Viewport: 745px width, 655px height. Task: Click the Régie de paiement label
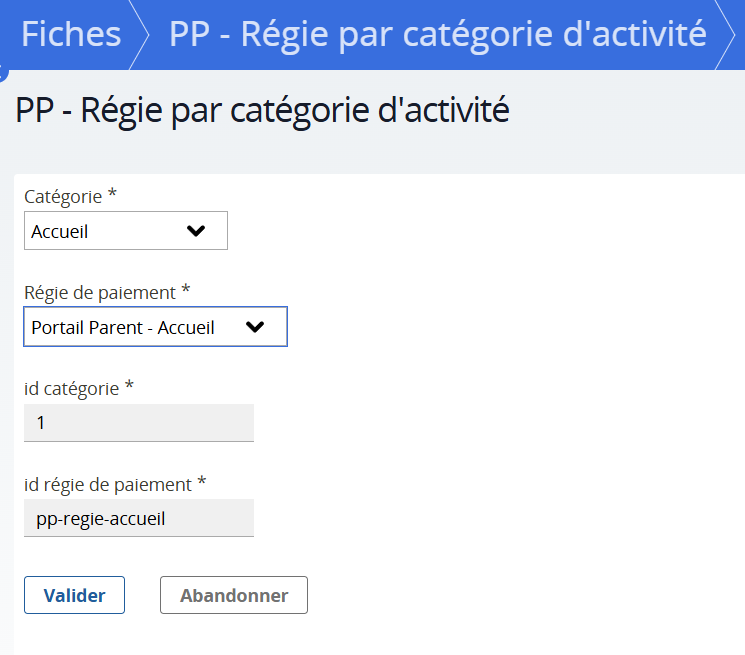coord(99,292)
